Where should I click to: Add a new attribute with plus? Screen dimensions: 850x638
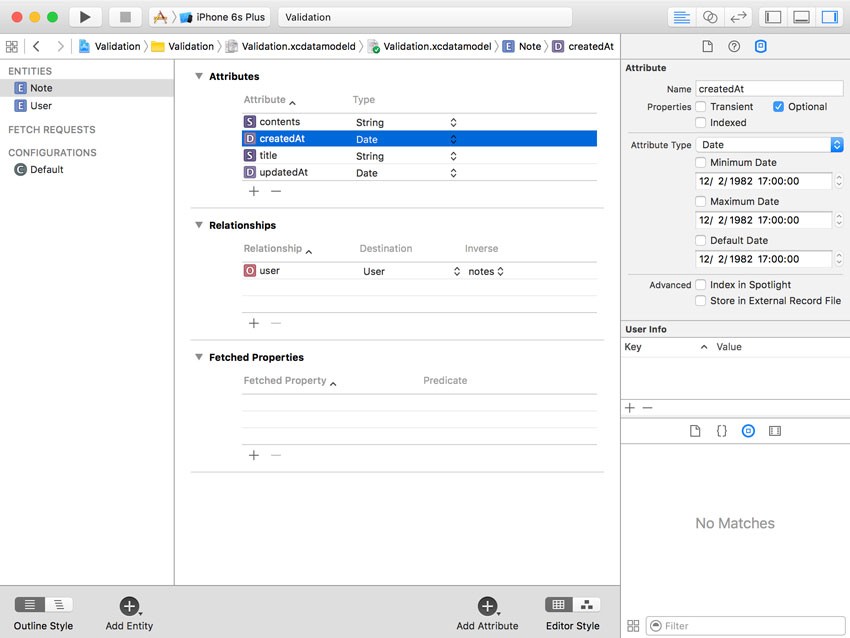(254, 191)
